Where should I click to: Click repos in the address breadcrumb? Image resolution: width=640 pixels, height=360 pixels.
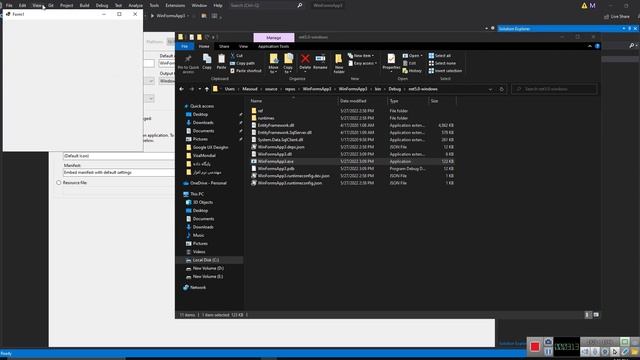290,89
